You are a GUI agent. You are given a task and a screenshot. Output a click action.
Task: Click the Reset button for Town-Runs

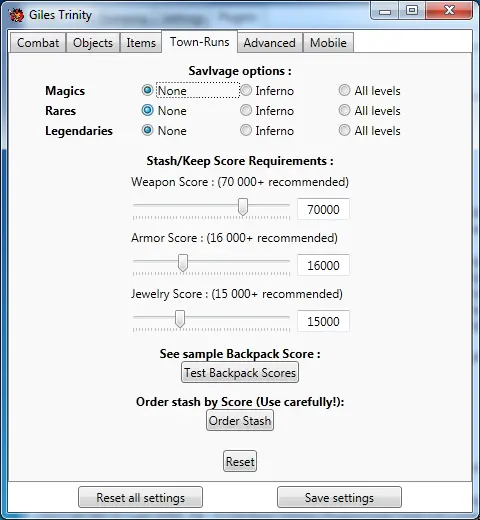(x=240, y=462)
